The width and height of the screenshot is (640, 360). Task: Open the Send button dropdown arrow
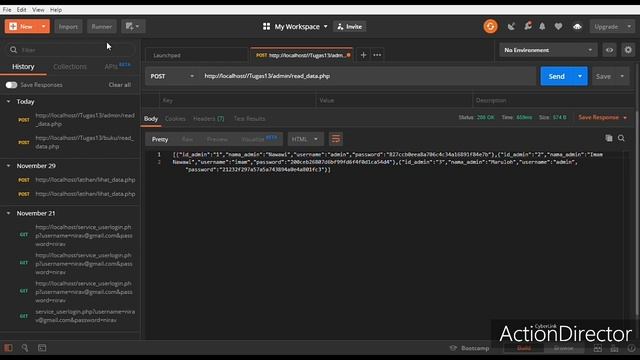(580, 76)
